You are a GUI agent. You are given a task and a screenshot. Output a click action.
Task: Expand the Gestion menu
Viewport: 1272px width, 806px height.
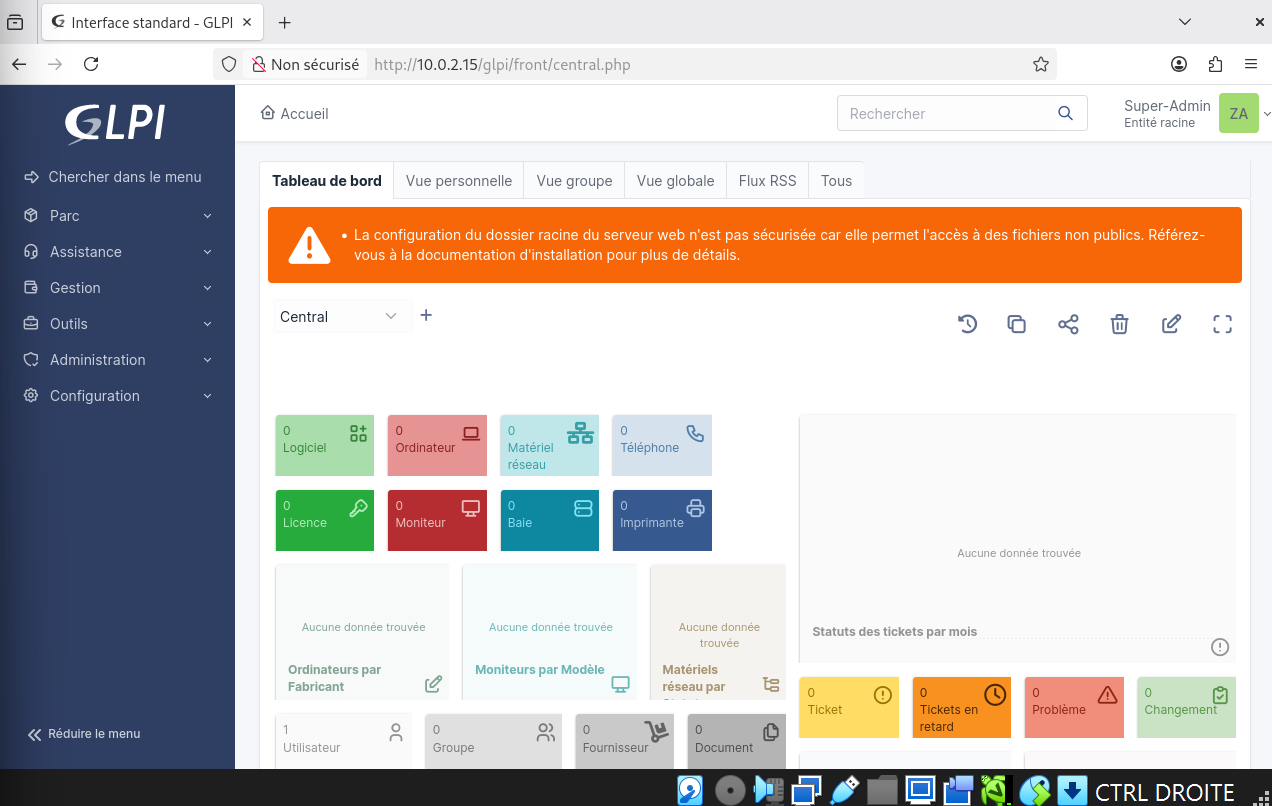tap(118, 288)
